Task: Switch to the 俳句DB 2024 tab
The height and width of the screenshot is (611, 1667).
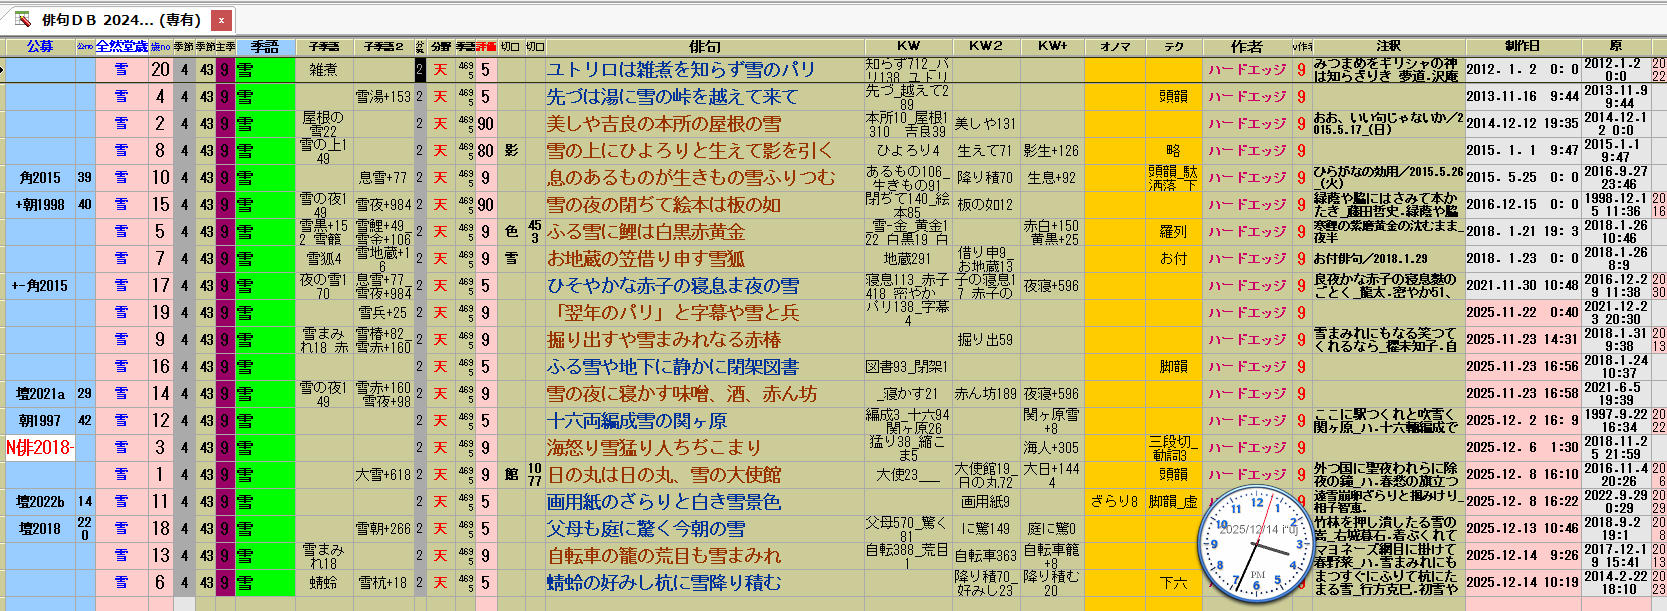Action: [120, 20]
